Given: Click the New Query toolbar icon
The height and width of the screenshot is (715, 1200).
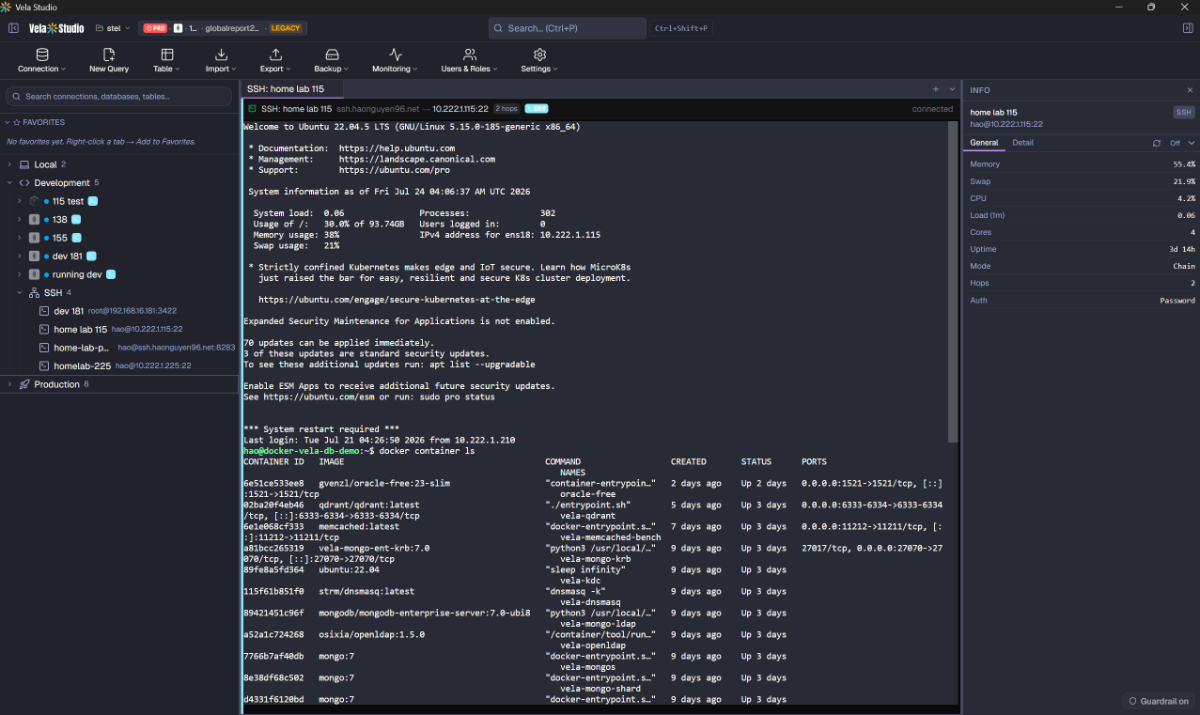Looking at the screenshot, I should click(109, 60).
